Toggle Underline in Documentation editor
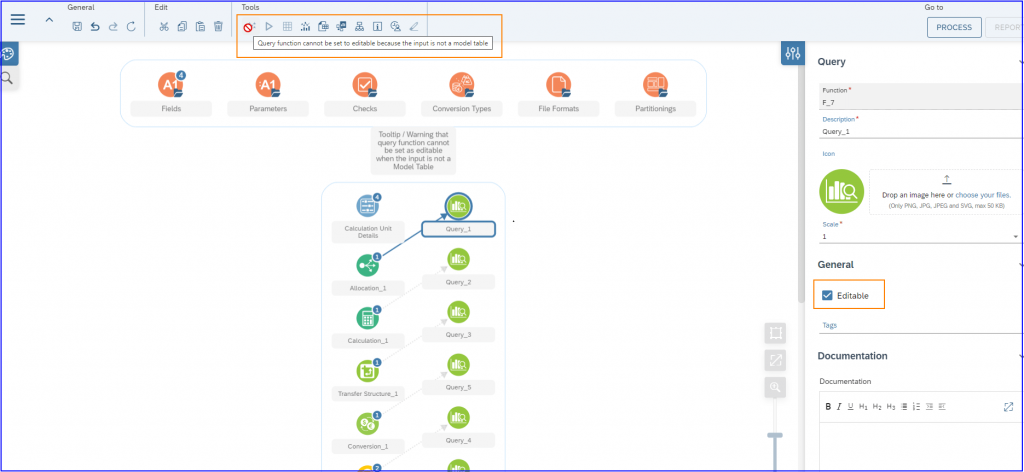 click(x=850, y=407)
